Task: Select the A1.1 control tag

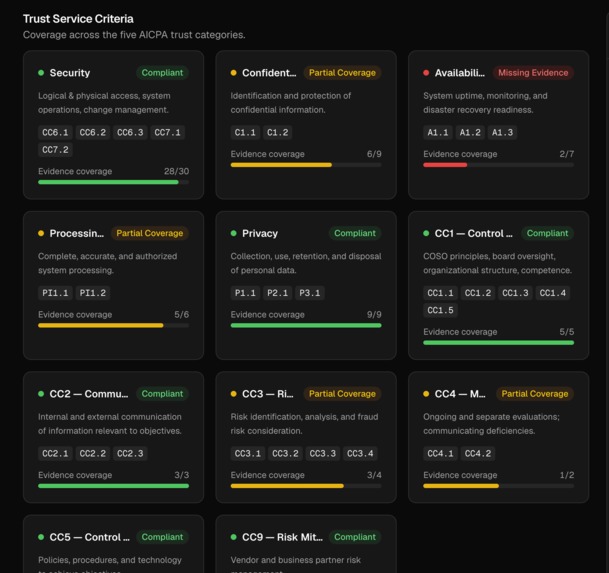Action: 438,132
